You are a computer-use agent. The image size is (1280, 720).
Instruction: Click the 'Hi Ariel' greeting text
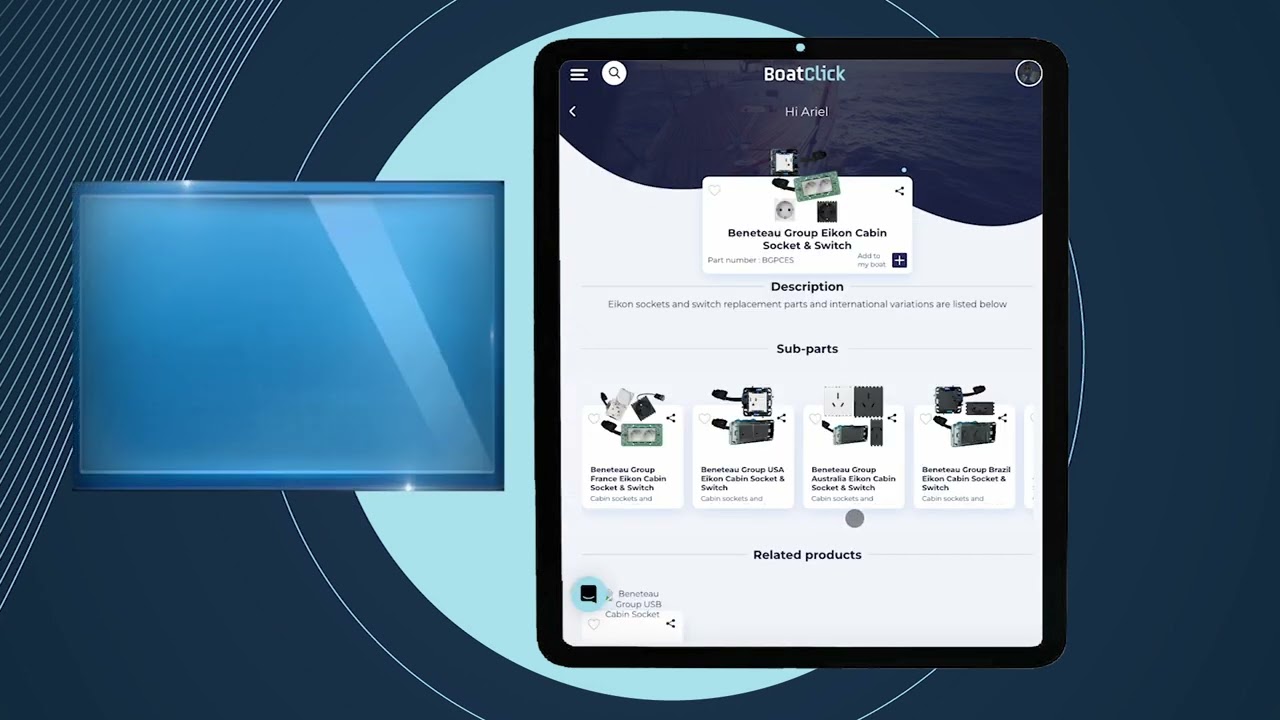pyautogui.click(x=806, y=112)
